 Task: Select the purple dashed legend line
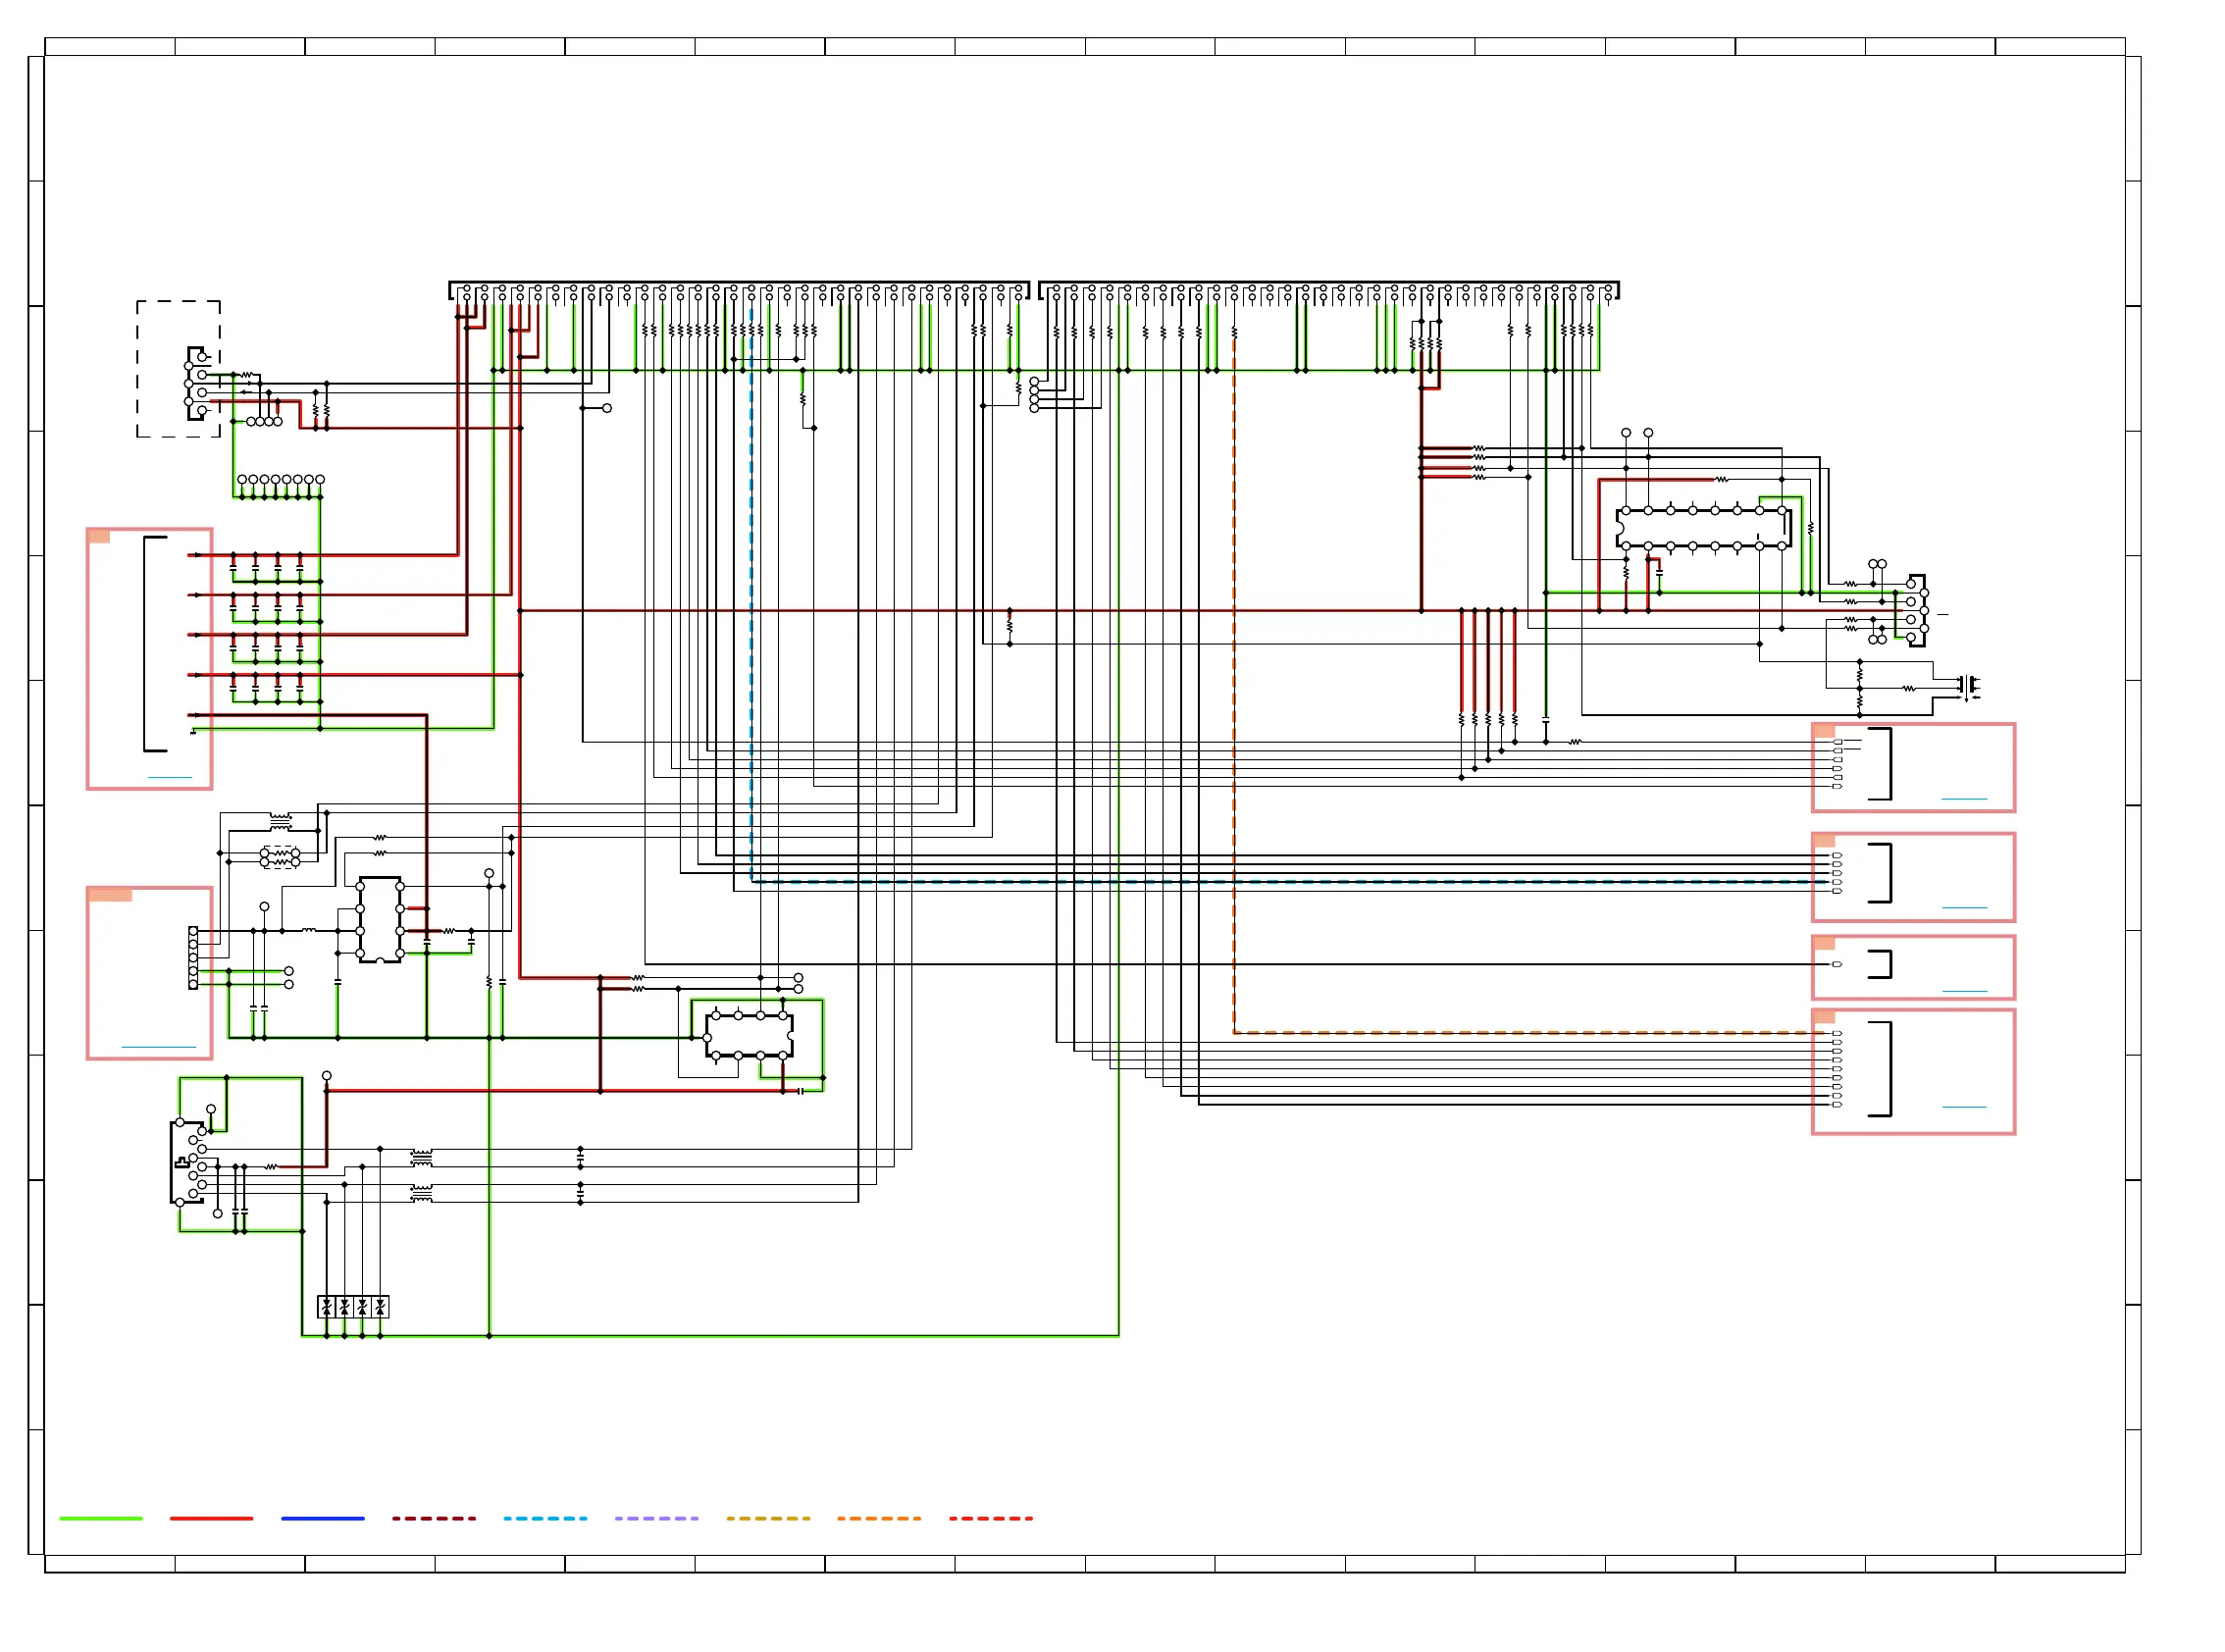657,1519
